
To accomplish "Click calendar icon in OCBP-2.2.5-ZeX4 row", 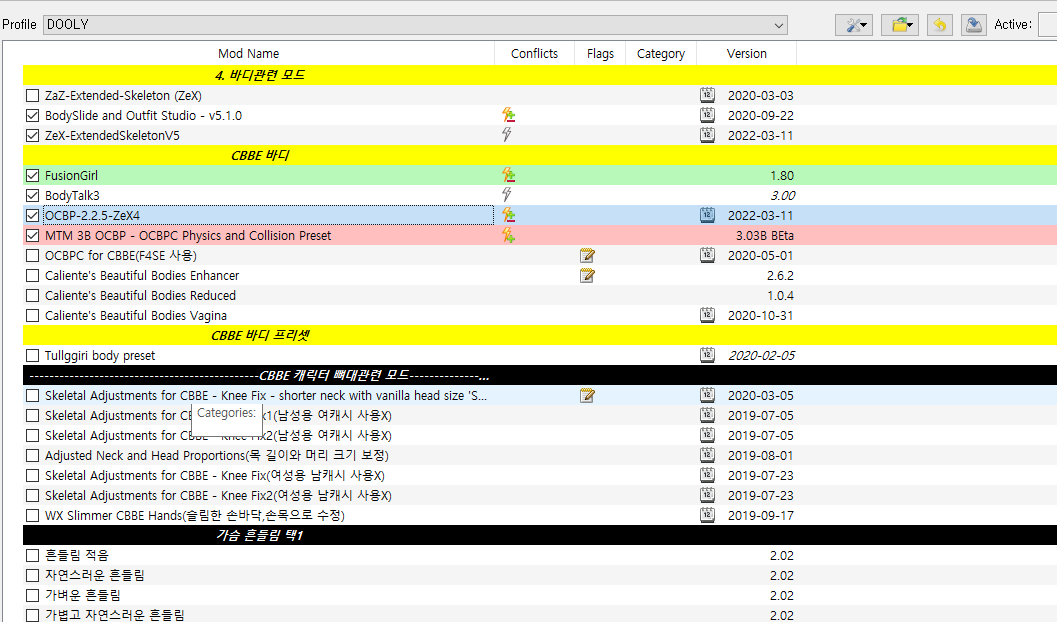I will pyautogui.click(x=707, y=215).
